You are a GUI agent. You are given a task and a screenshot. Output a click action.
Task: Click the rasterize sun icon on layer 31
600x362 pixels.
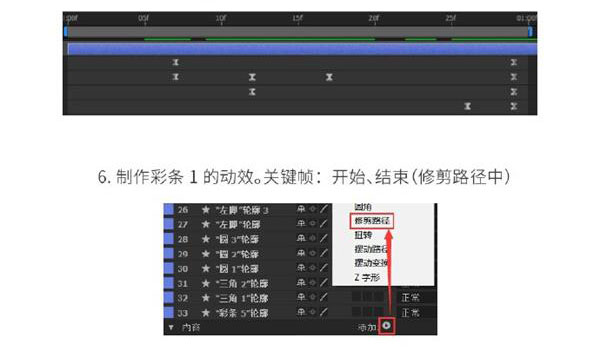[x=313, y=282]
